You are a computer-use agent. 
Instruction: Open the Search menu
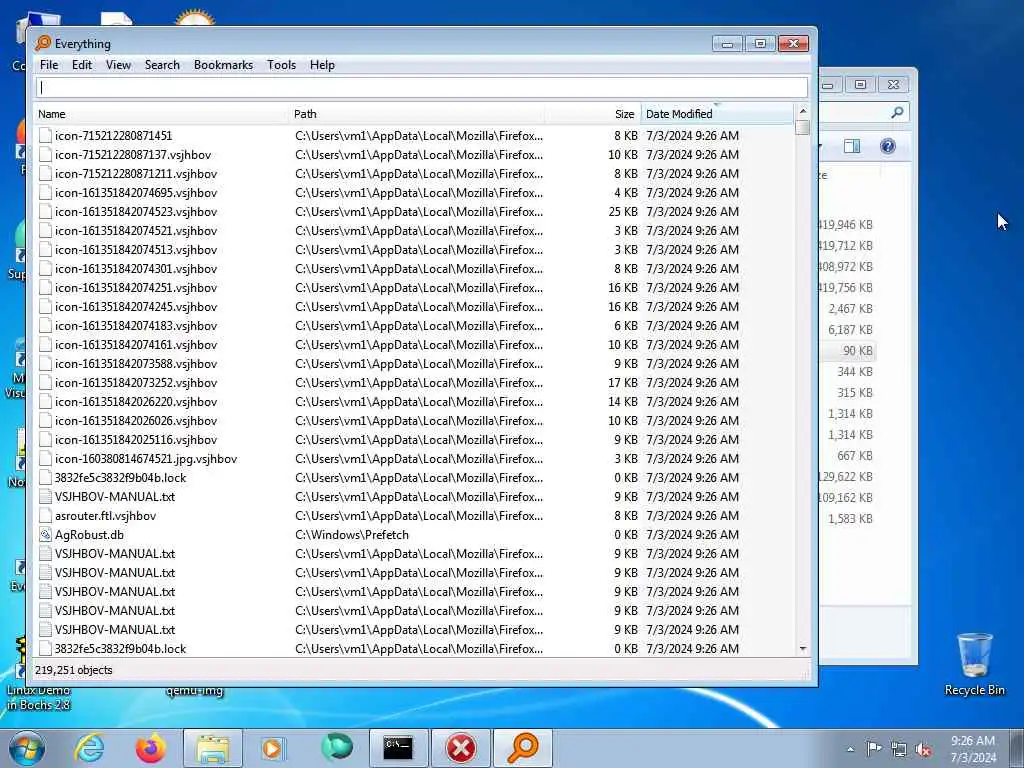[162, 65]
